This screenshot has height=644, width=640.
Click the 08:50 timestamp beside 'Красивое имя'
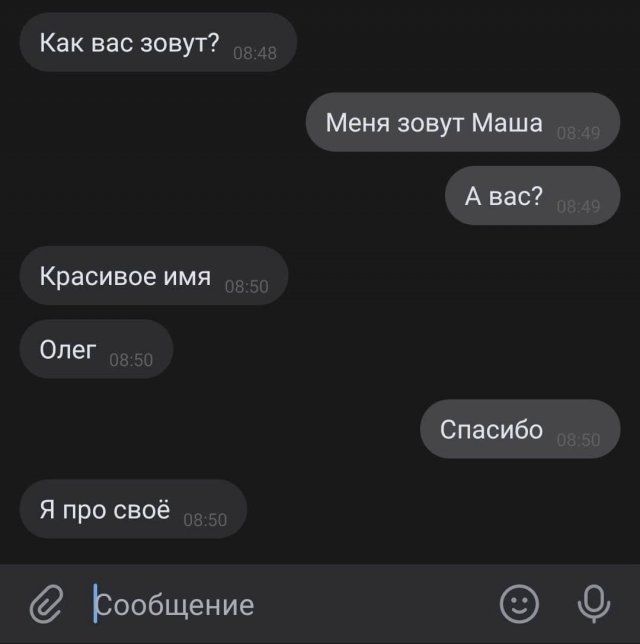click(x=246, y=287)
